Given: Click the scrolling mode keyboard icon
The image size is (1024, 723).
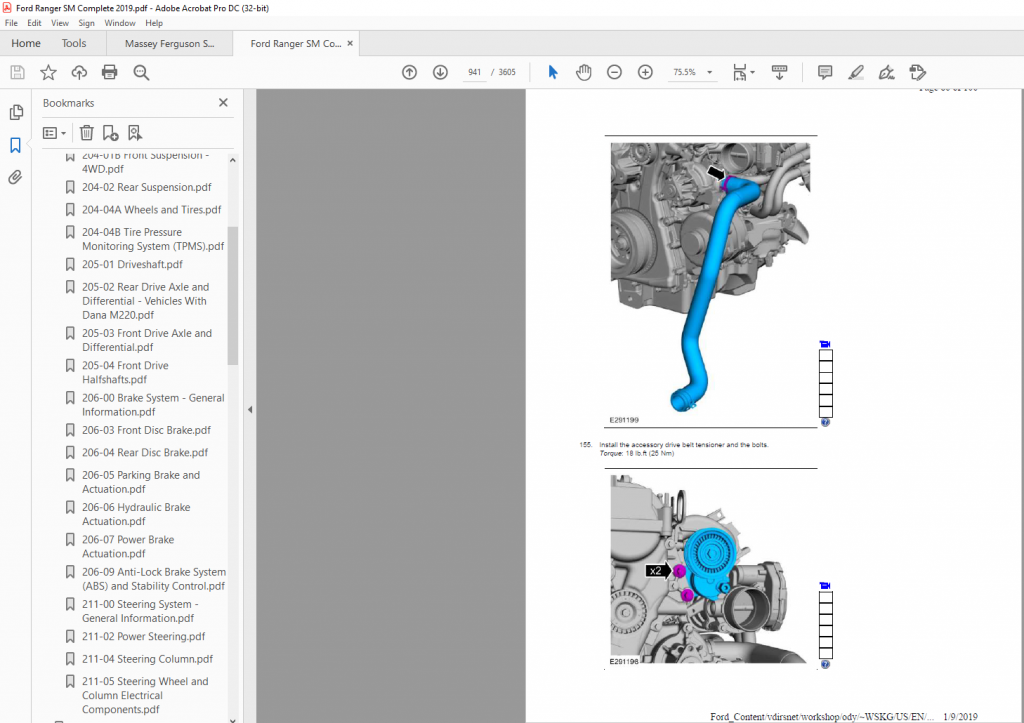Looking at the screenshot, I should pos(779,72).
